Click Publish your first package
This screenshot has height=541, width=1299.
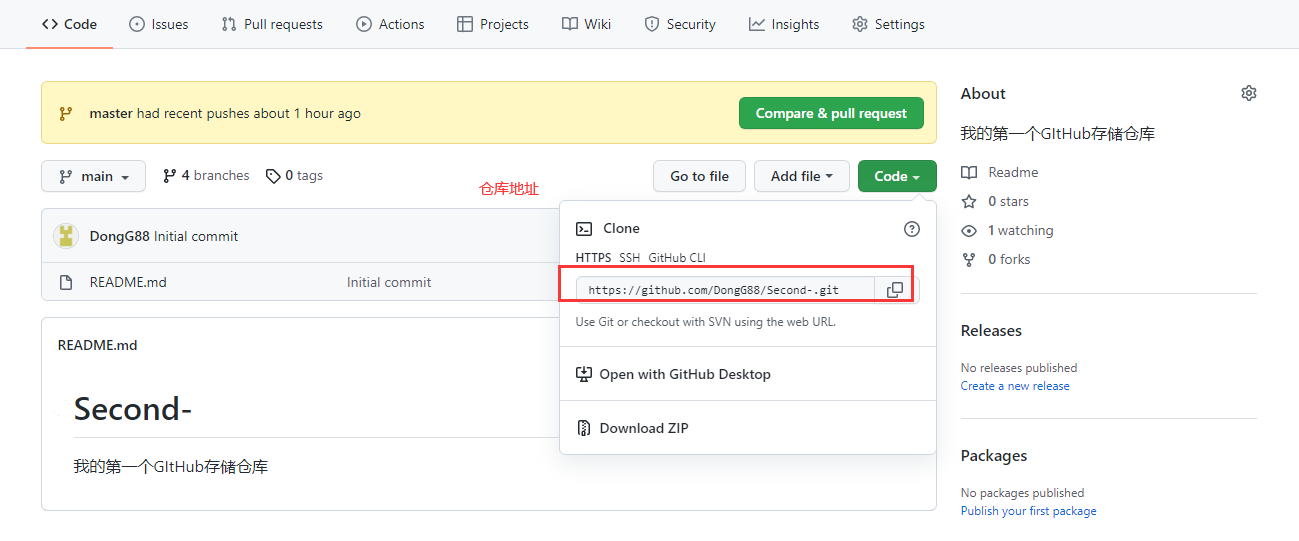pos(1028,511)
